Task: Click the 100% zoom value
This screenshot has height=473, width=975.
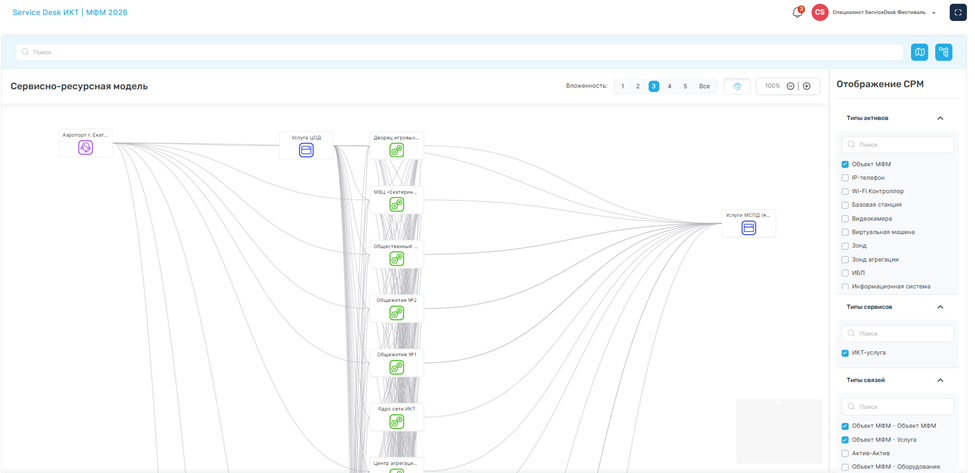Action: click(772, 86)
